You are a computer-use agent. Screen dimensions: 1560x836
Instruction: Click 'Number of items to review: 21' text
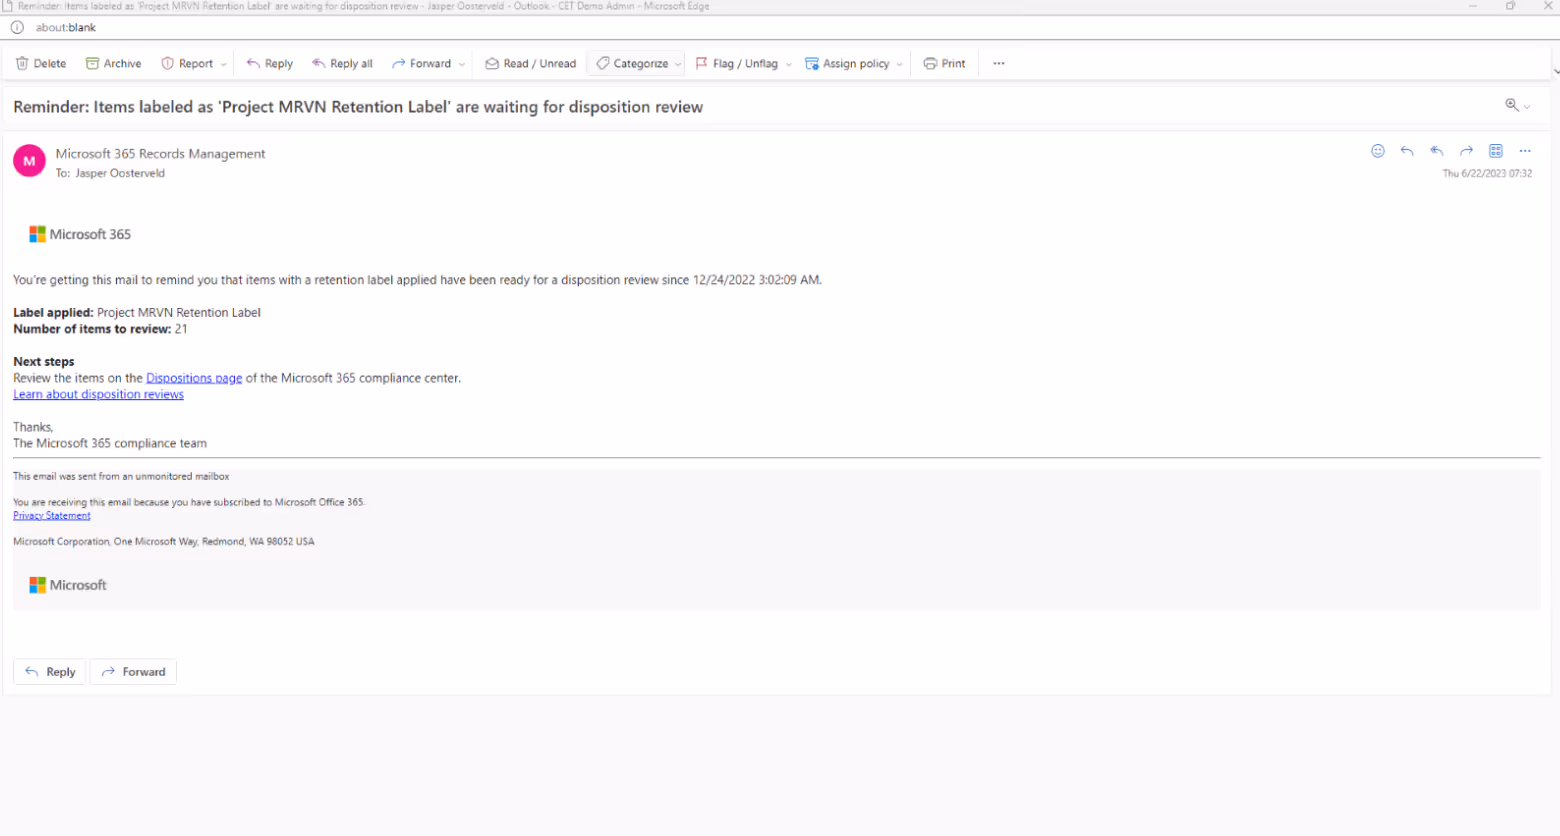click(x=100, y=329)
